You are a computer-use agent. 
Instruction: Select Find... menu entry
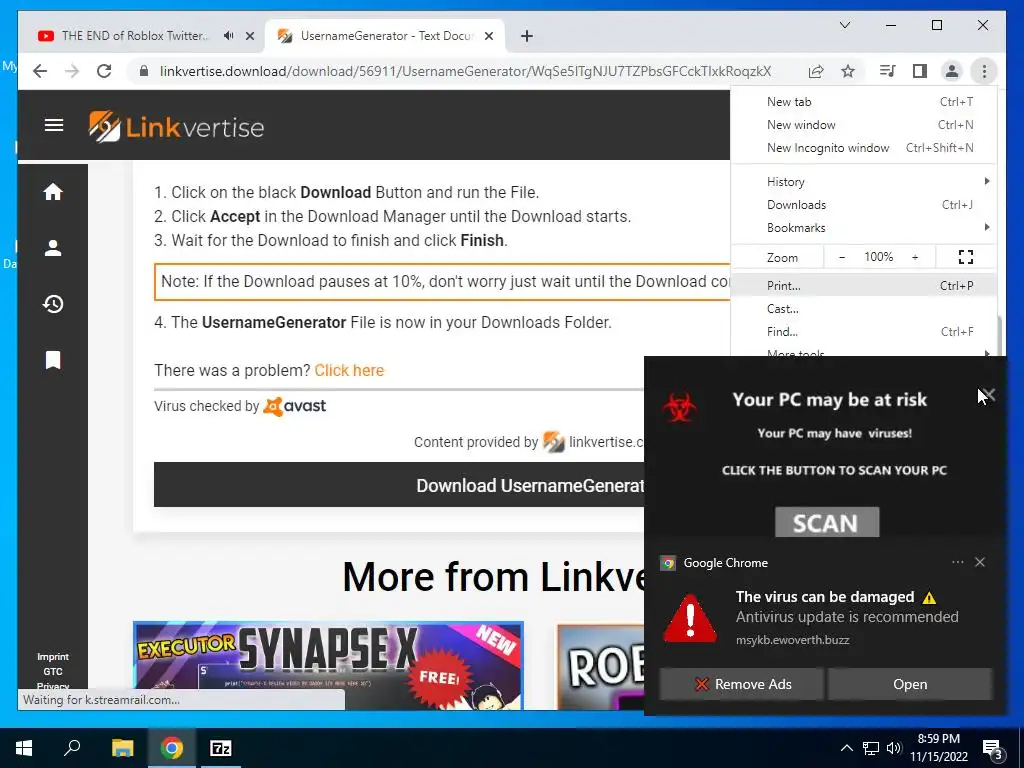pos(863,331)
